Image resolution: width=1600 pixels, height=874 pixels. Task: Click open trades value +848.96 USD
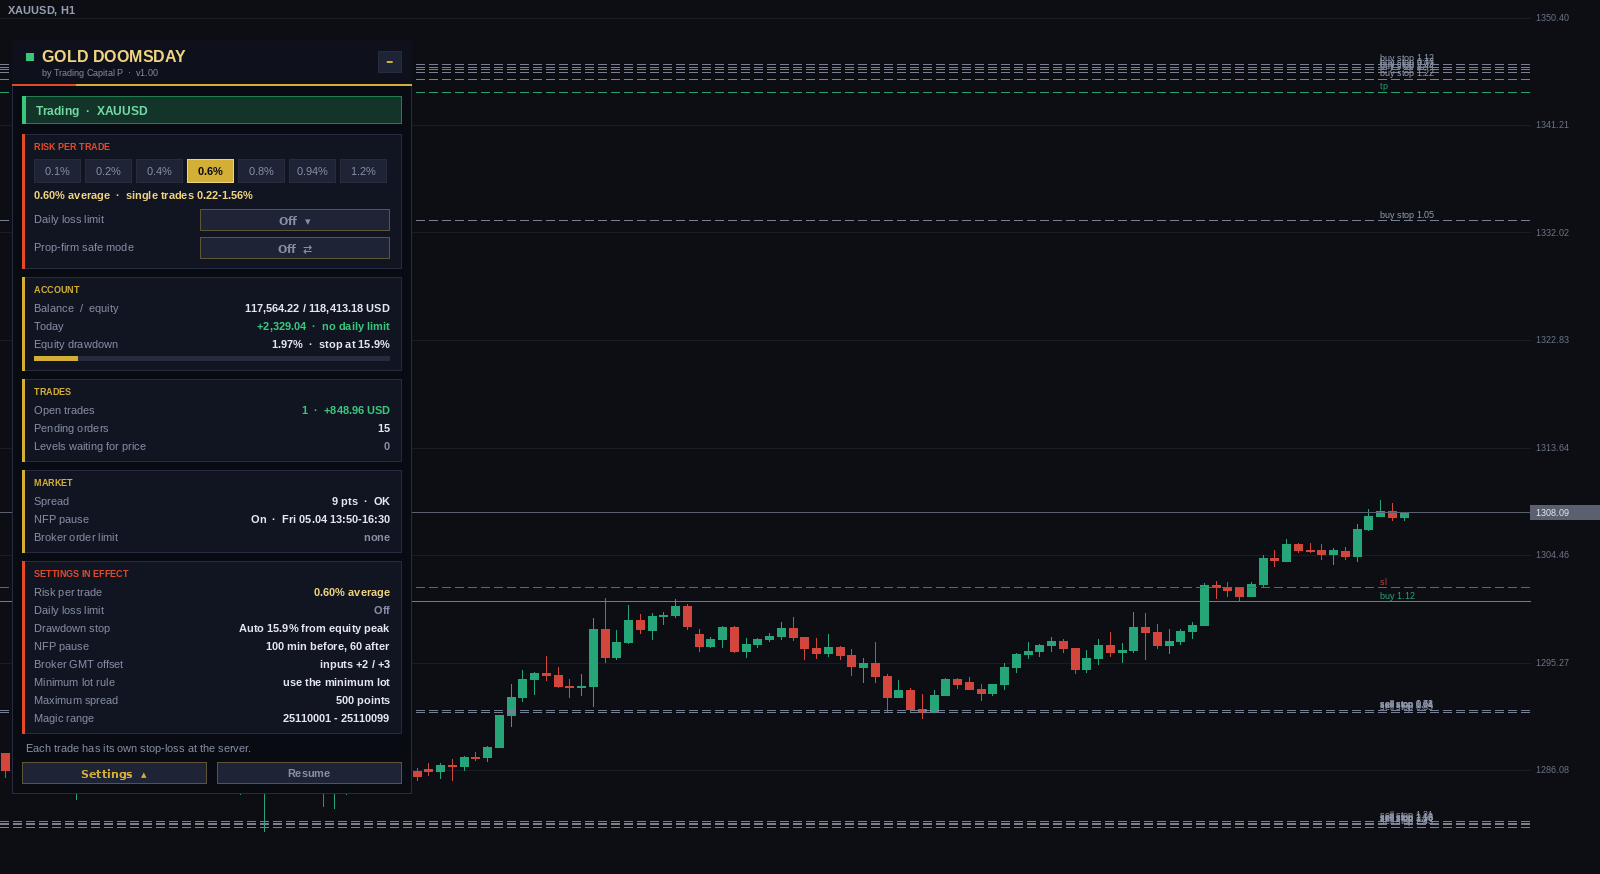[x=356, y=410]
